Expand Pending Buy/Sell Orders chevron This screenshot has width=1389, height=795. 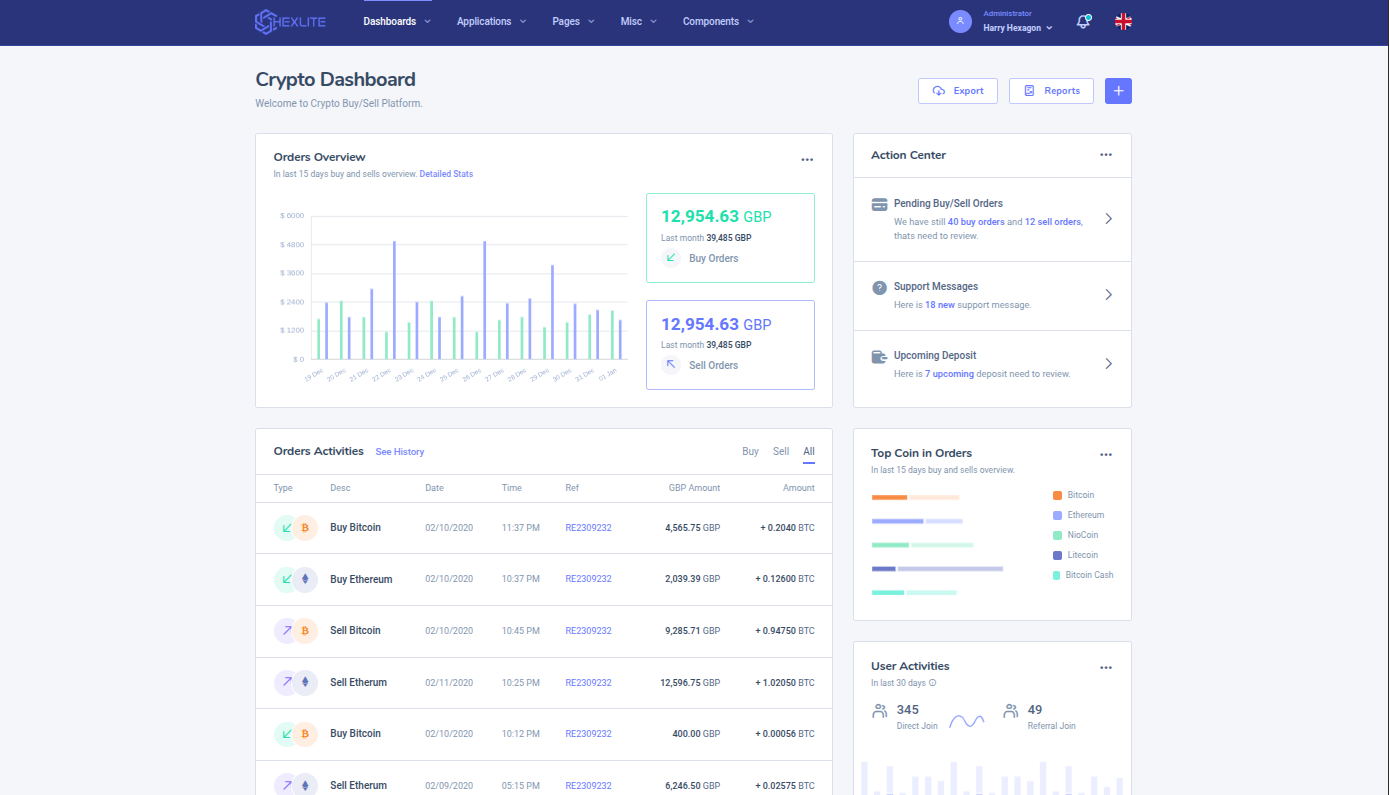coord(1108,219)
